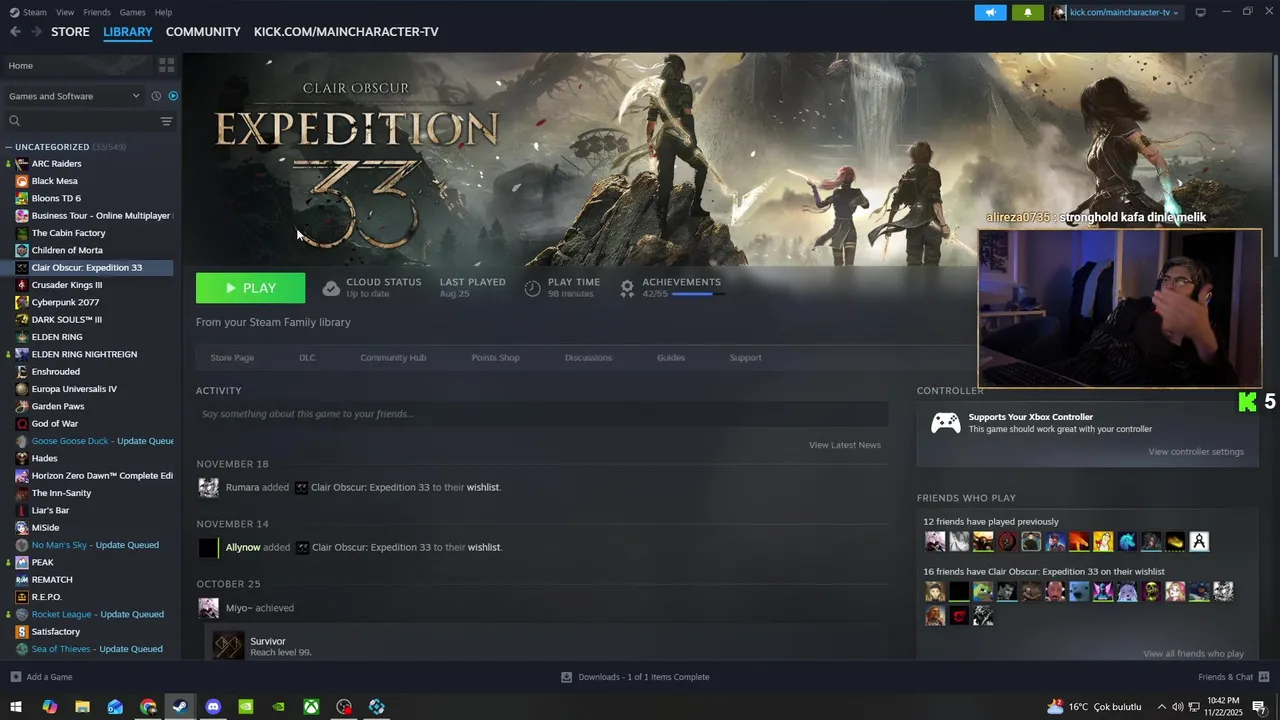Show recent activity clock filter

pyautogui.click(x=156, y=96)
